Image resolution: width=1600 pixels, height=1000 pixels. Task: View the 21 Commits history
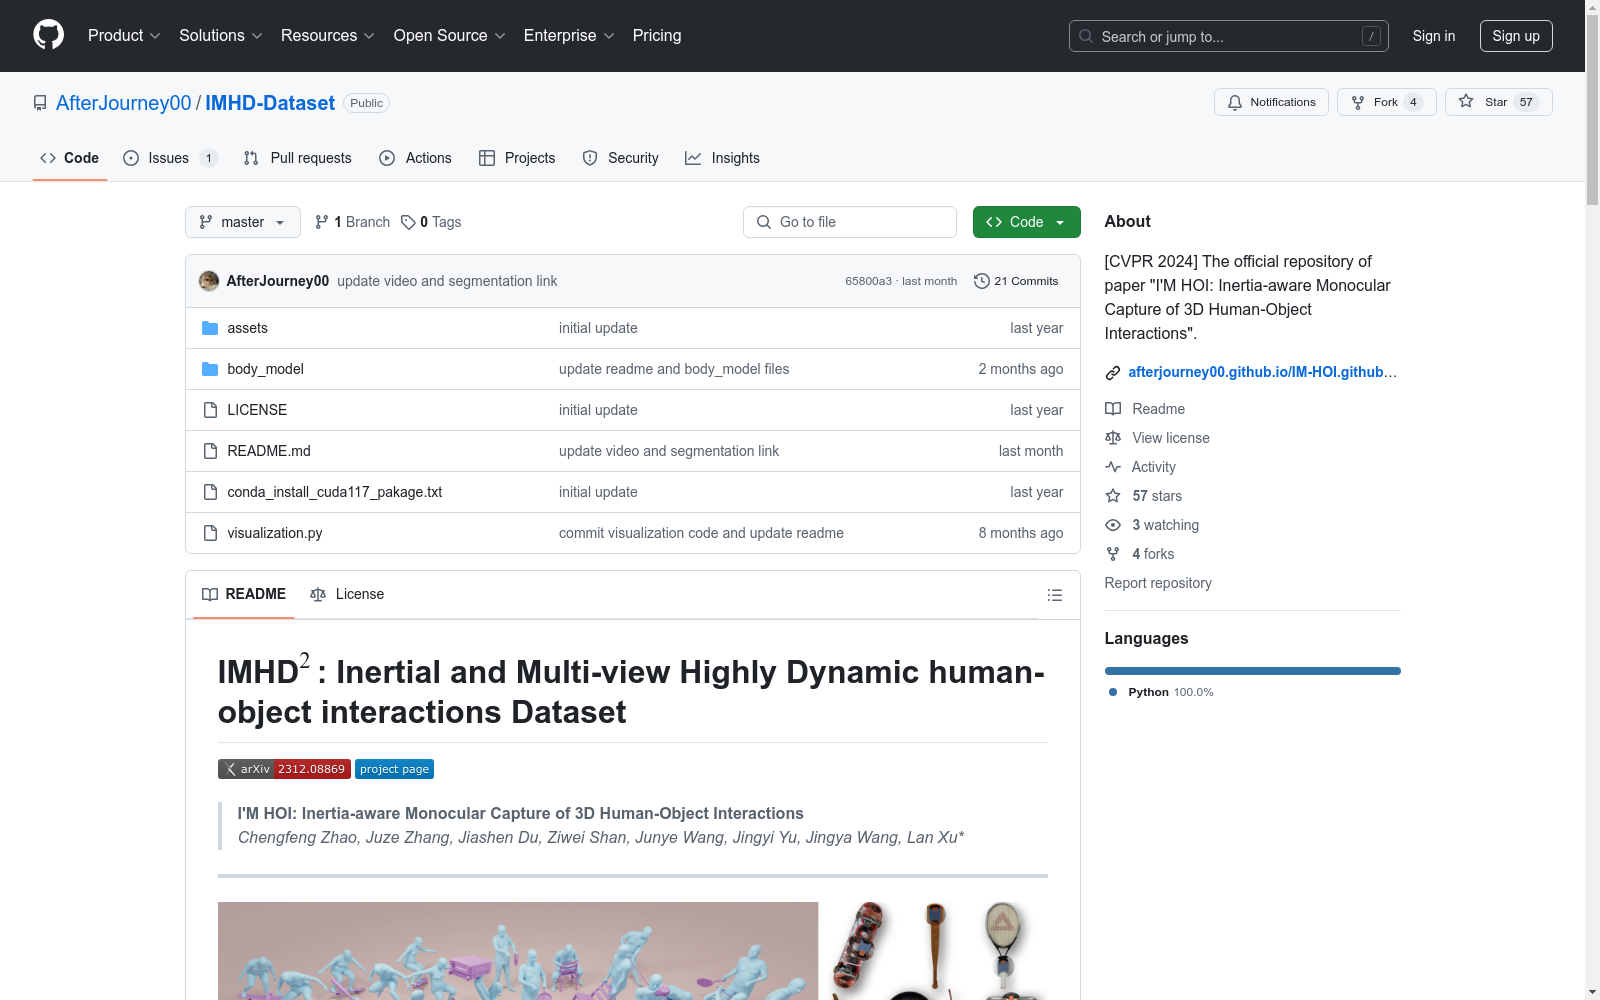(1016, 281)
